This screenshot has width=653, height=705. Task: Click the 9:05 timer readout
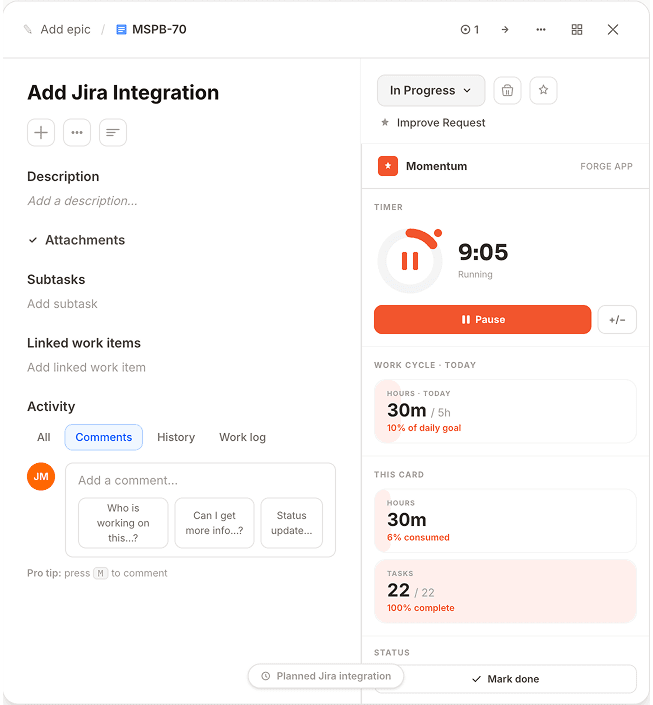[x=483, y=252]
